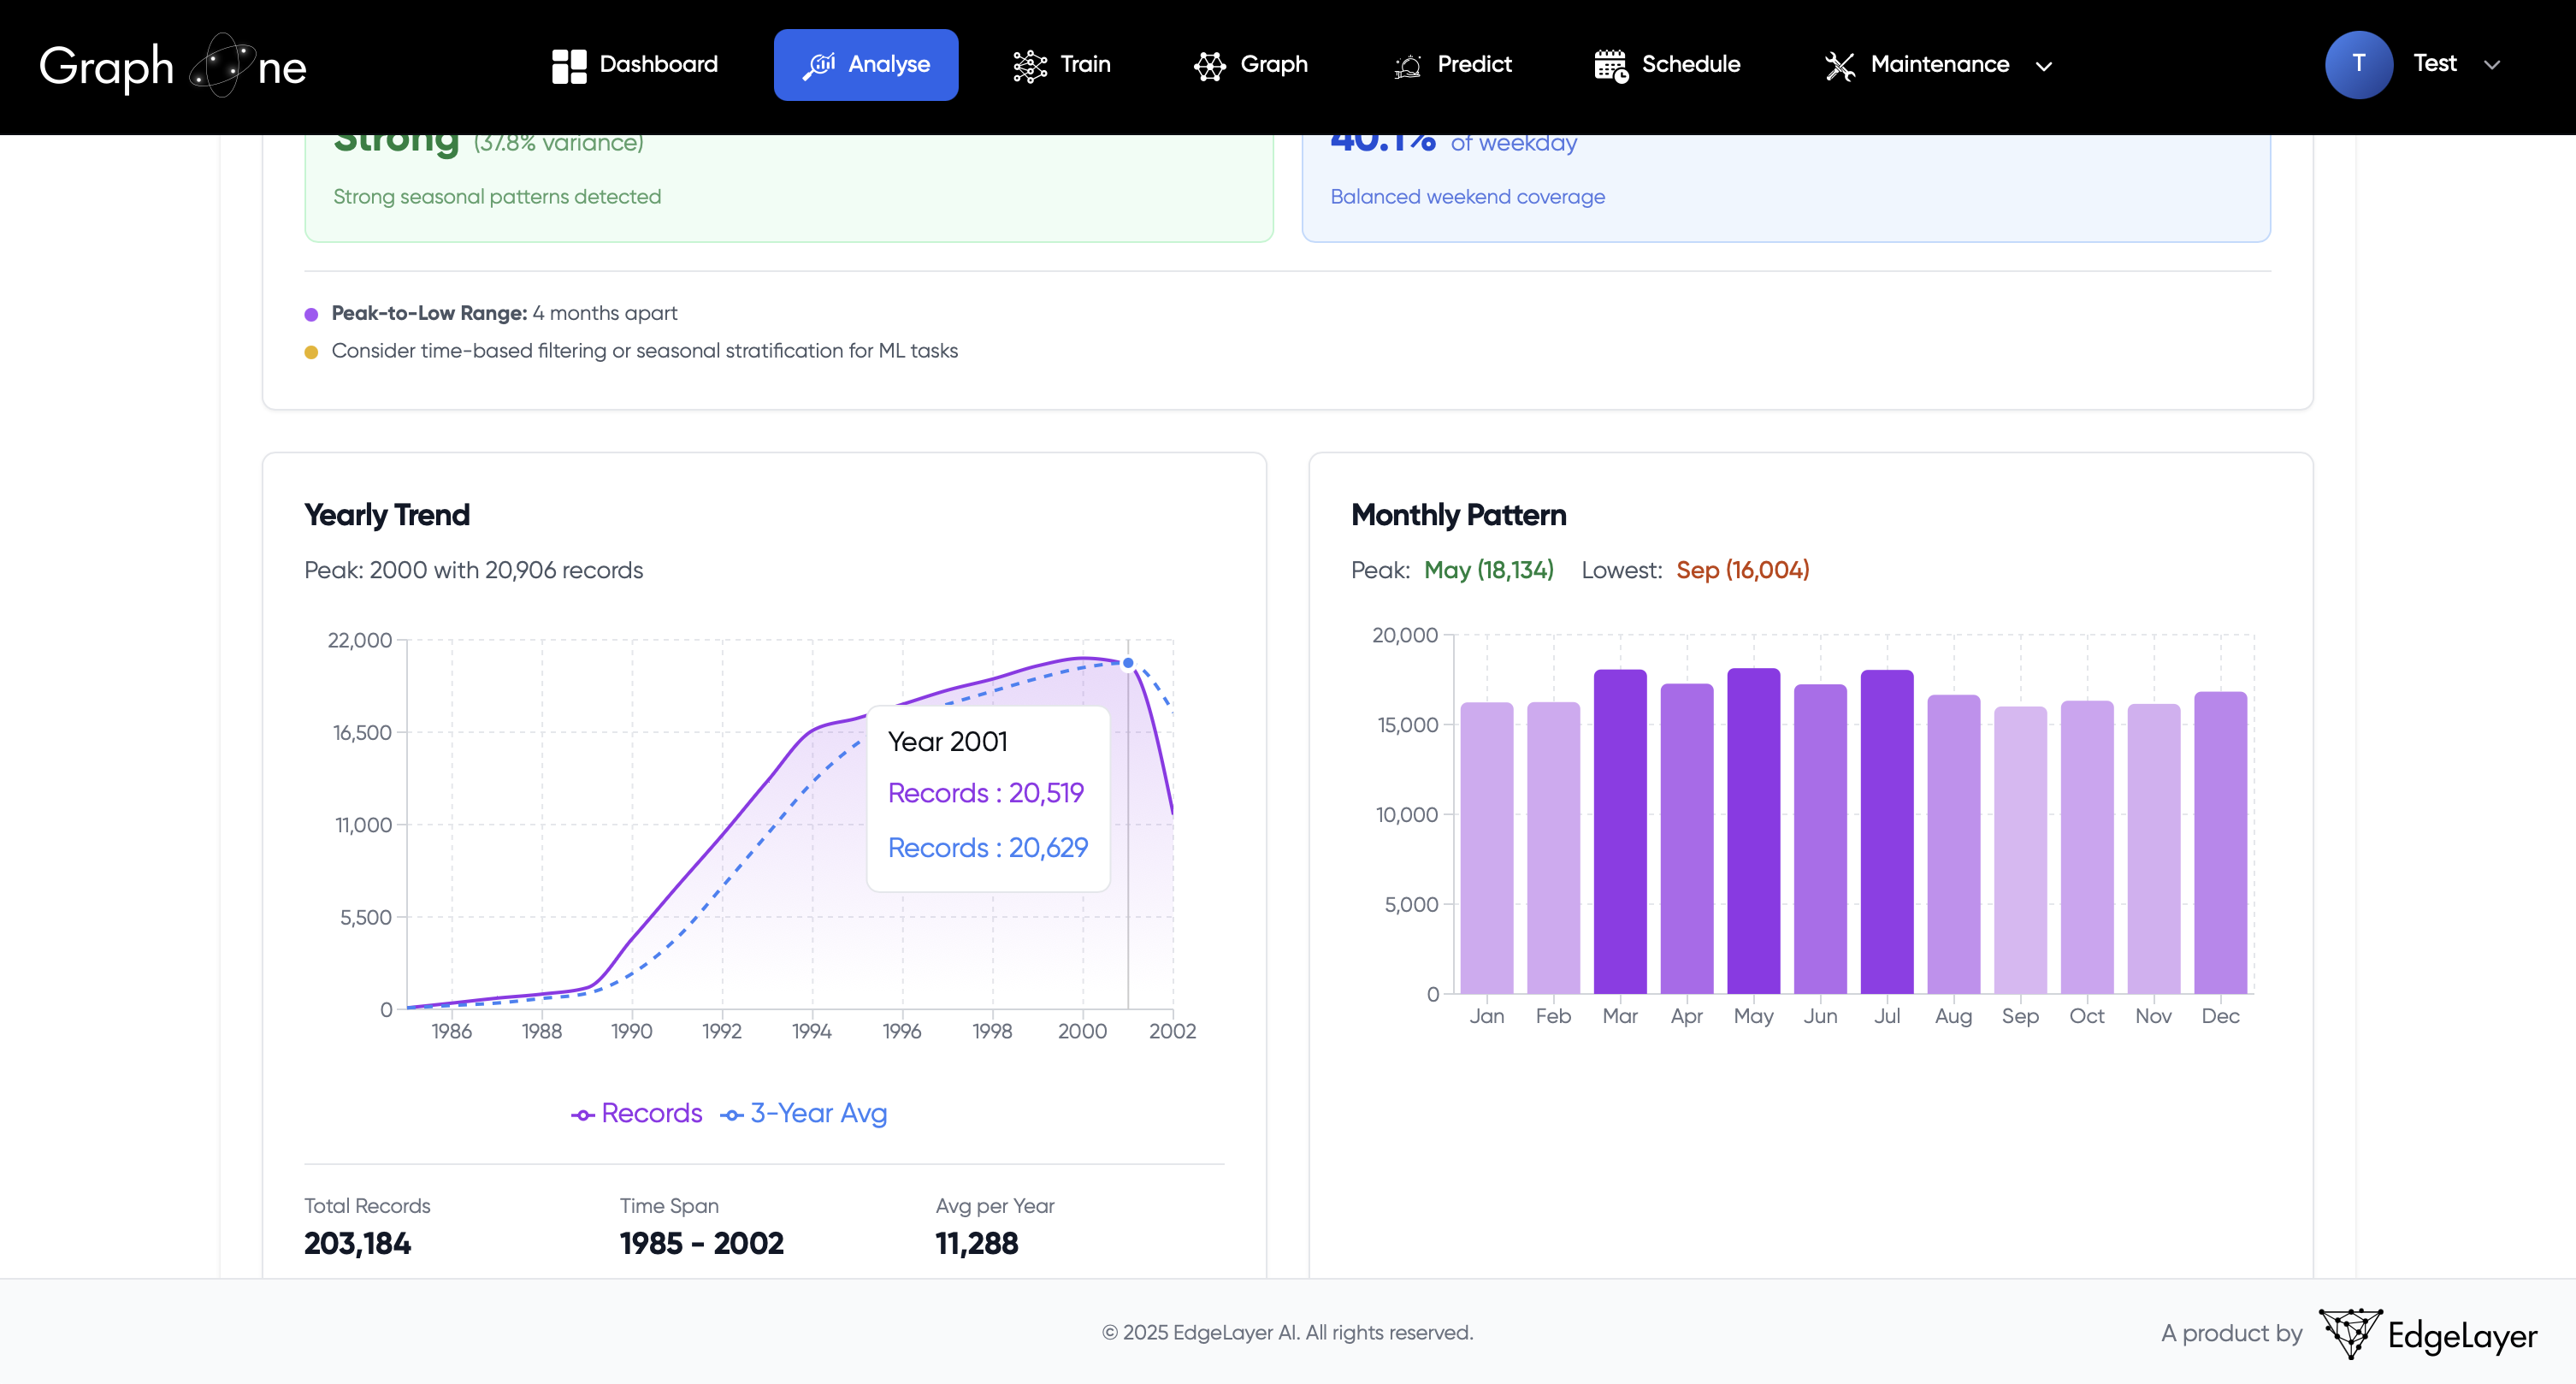Click the Schedule calendar icon
2576x1384 pixels.
tap(1611, 64)
